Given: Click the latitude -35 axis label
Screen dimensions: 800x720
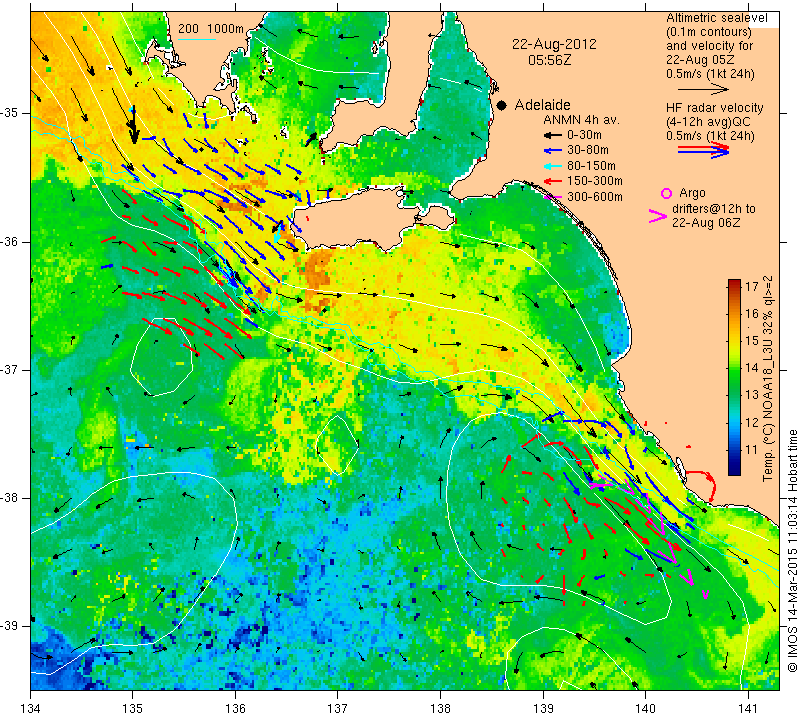Looking at the screenshot, I should (x=10, y=113).
